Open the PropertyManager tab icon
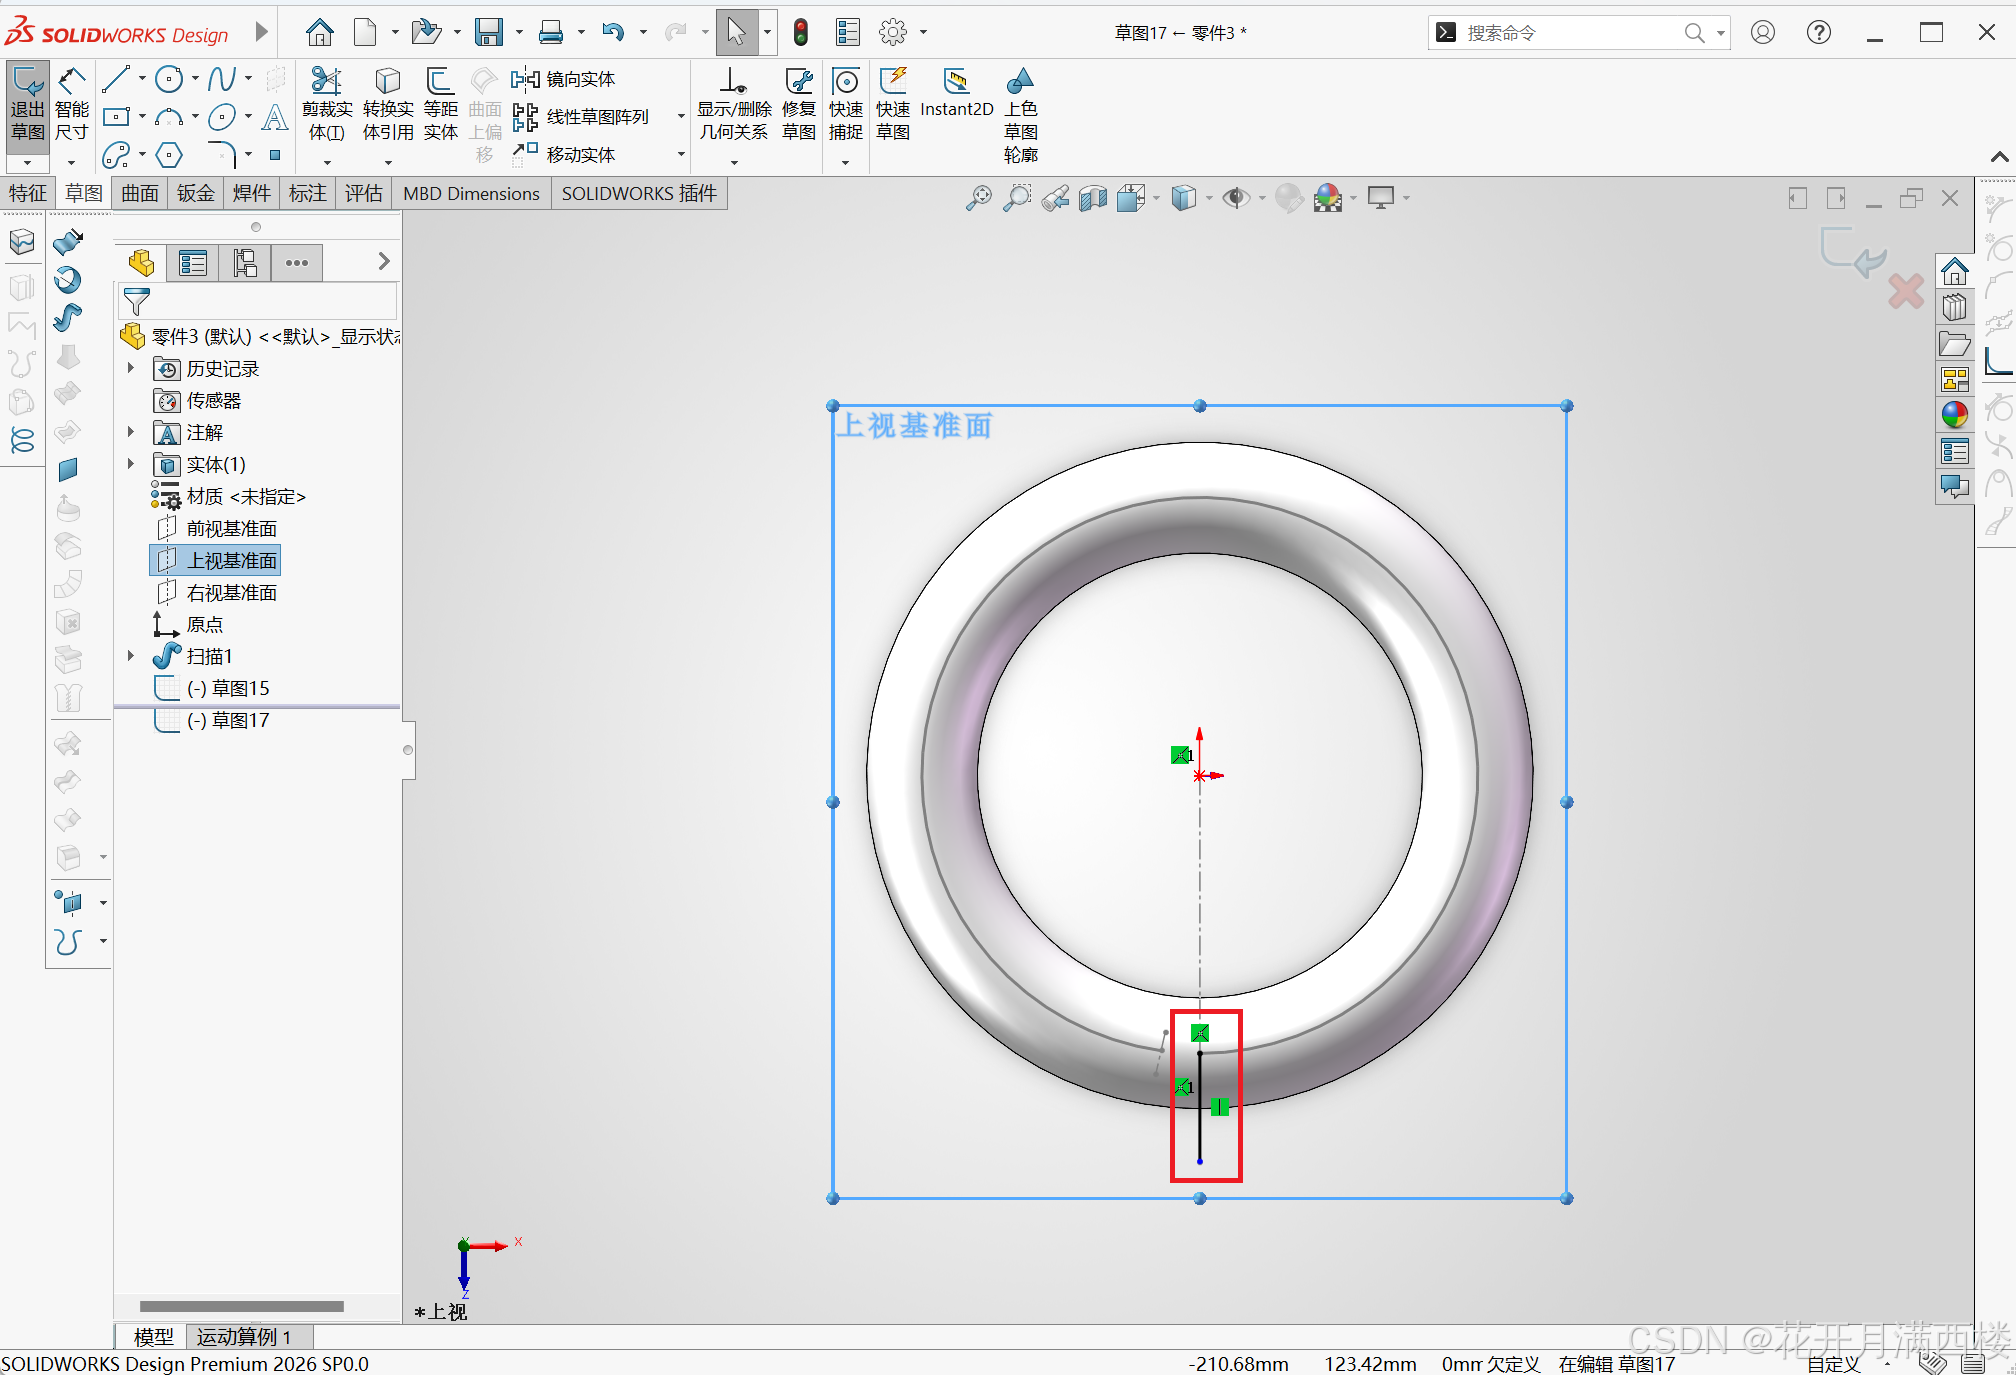 [192, 263]
